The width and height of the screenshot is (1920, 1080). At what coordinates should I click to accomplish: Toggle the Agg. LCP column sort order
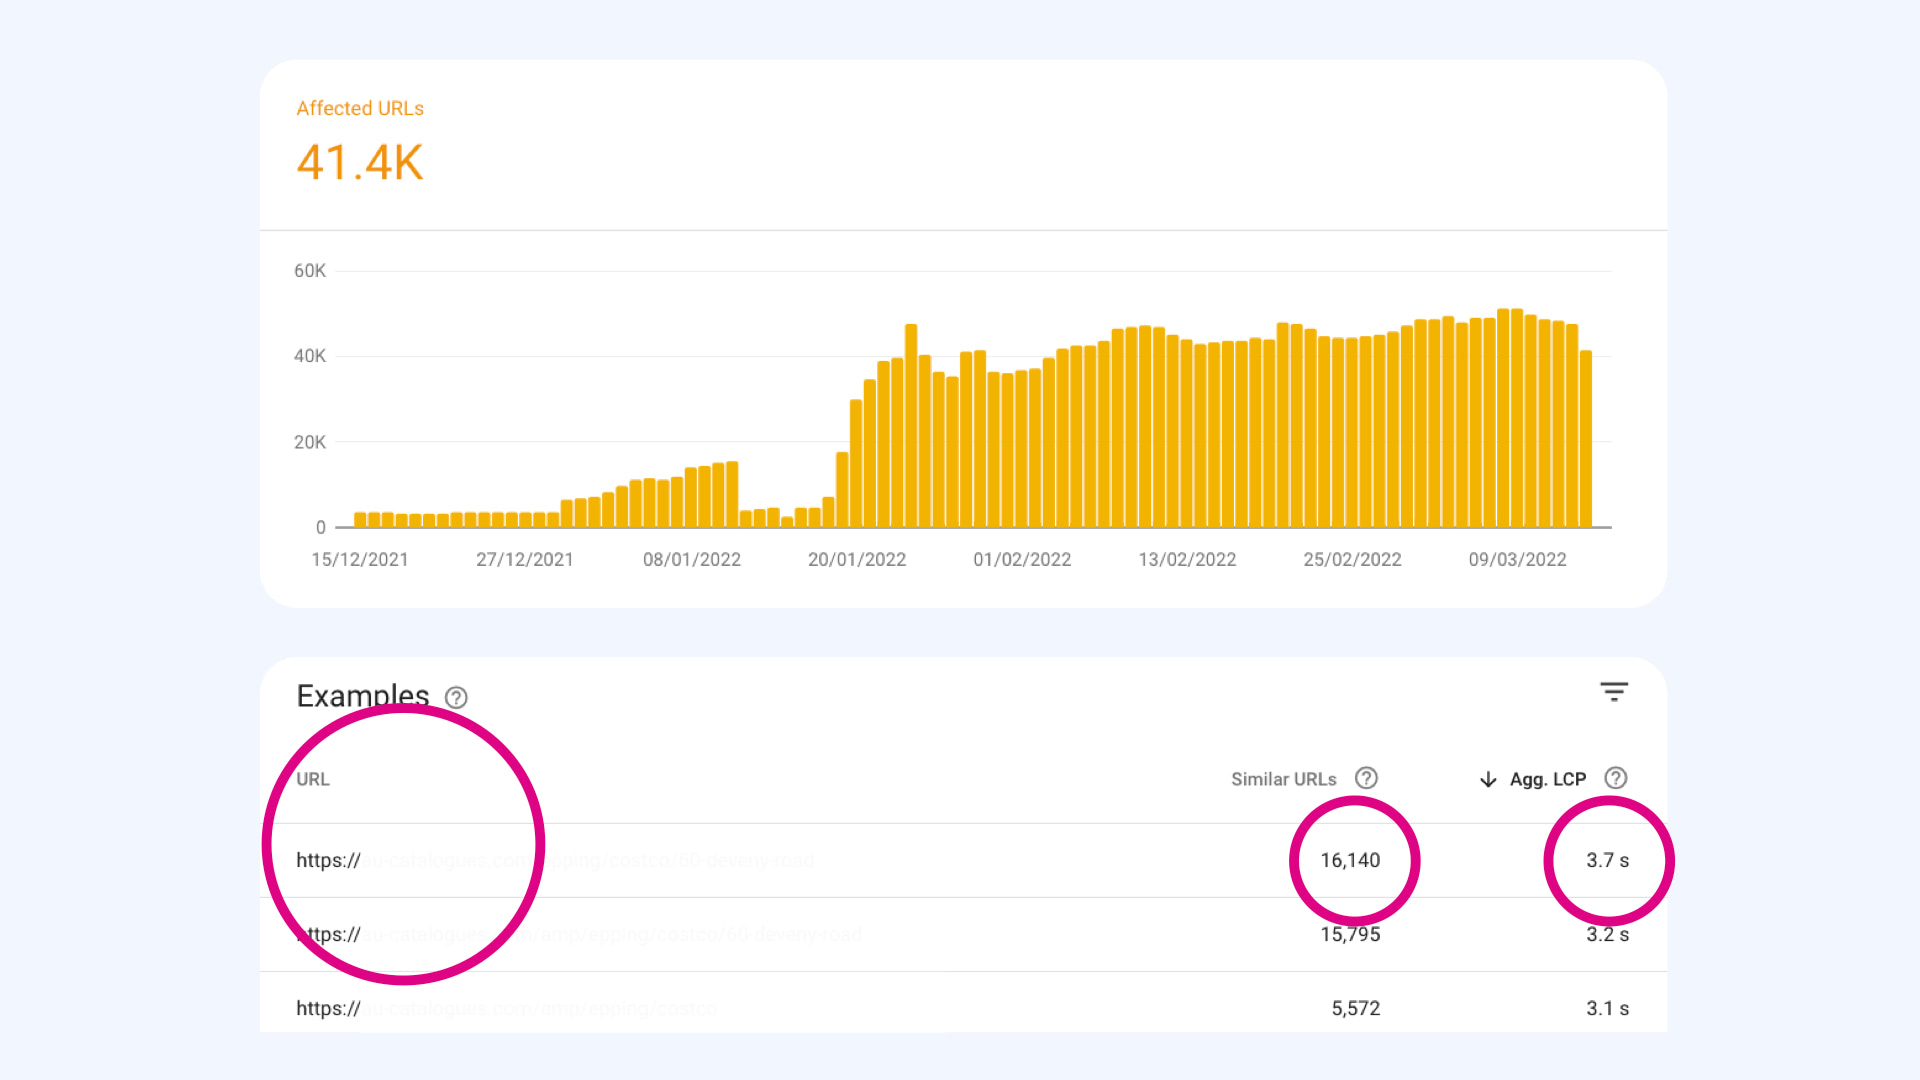1546,778
